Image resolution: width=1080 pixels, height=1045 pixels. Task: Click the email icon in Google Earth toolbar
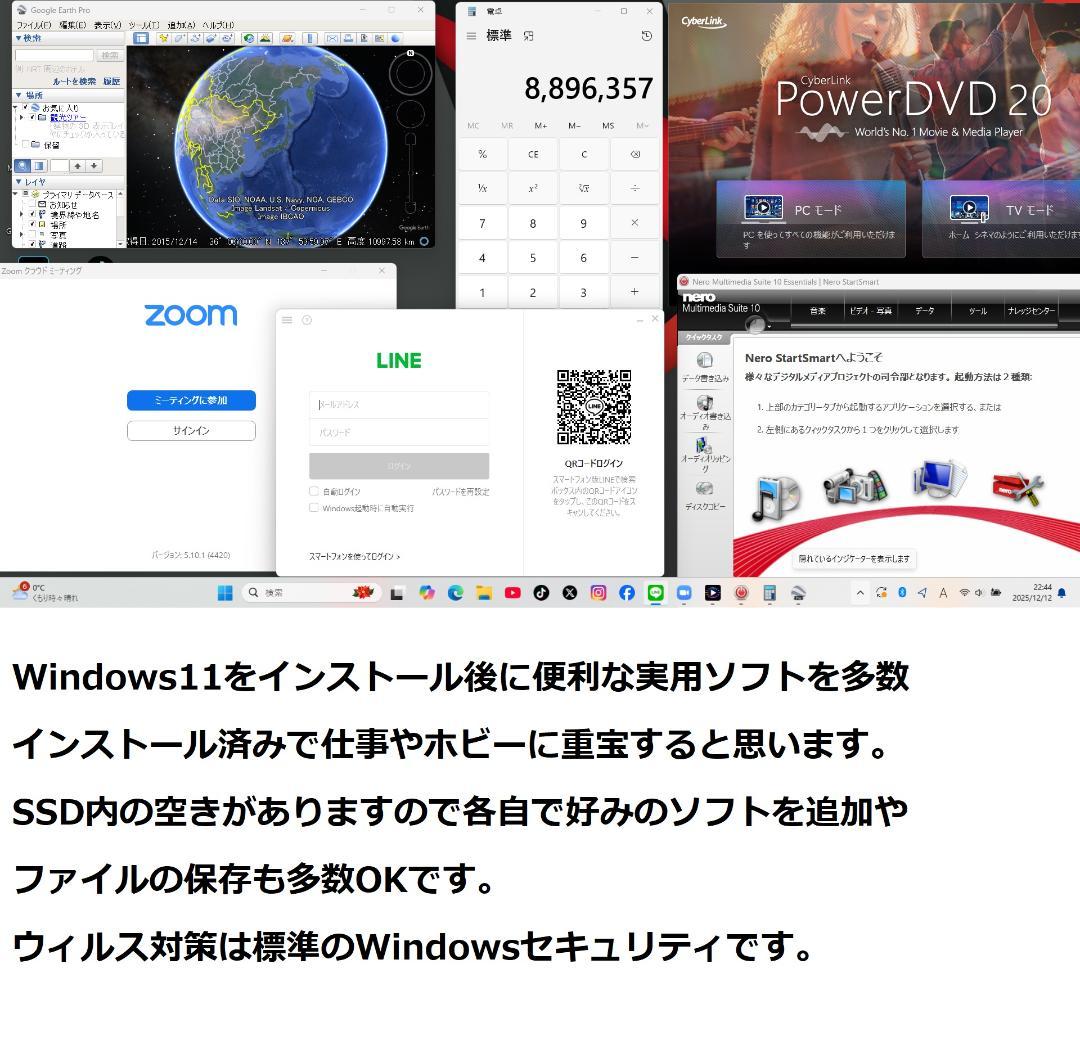pyautogui.click(x=331, y=38)
